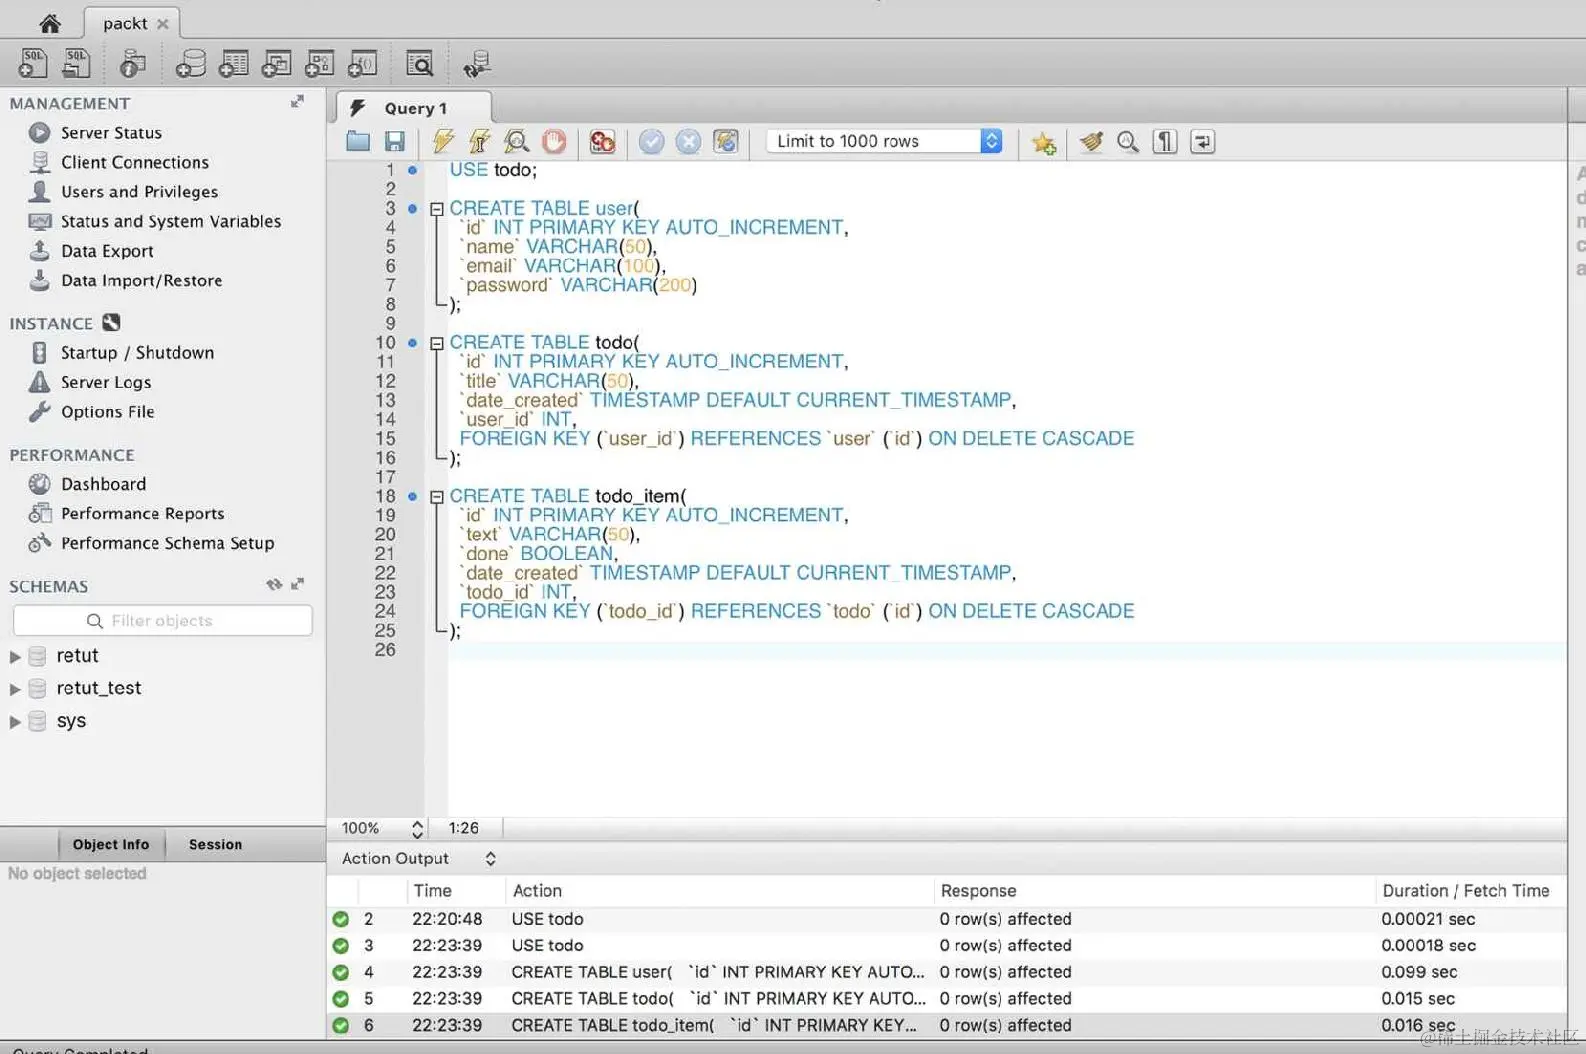
Task: Select the CREATE TABLE todo_item output row
Action: (x=946, y=1025)
